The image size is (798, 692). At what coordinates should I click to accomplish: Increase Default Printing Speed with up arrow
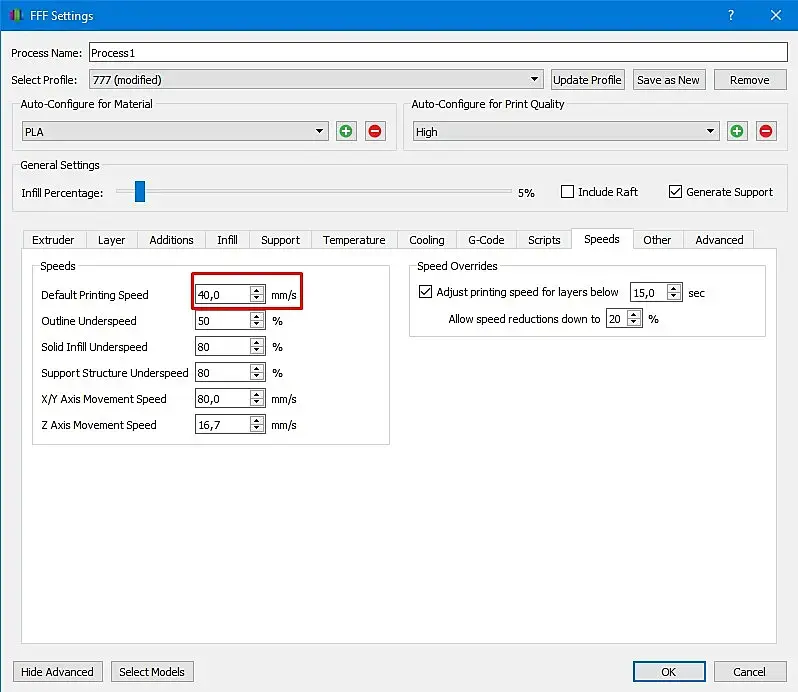click(x=257, y=290)
